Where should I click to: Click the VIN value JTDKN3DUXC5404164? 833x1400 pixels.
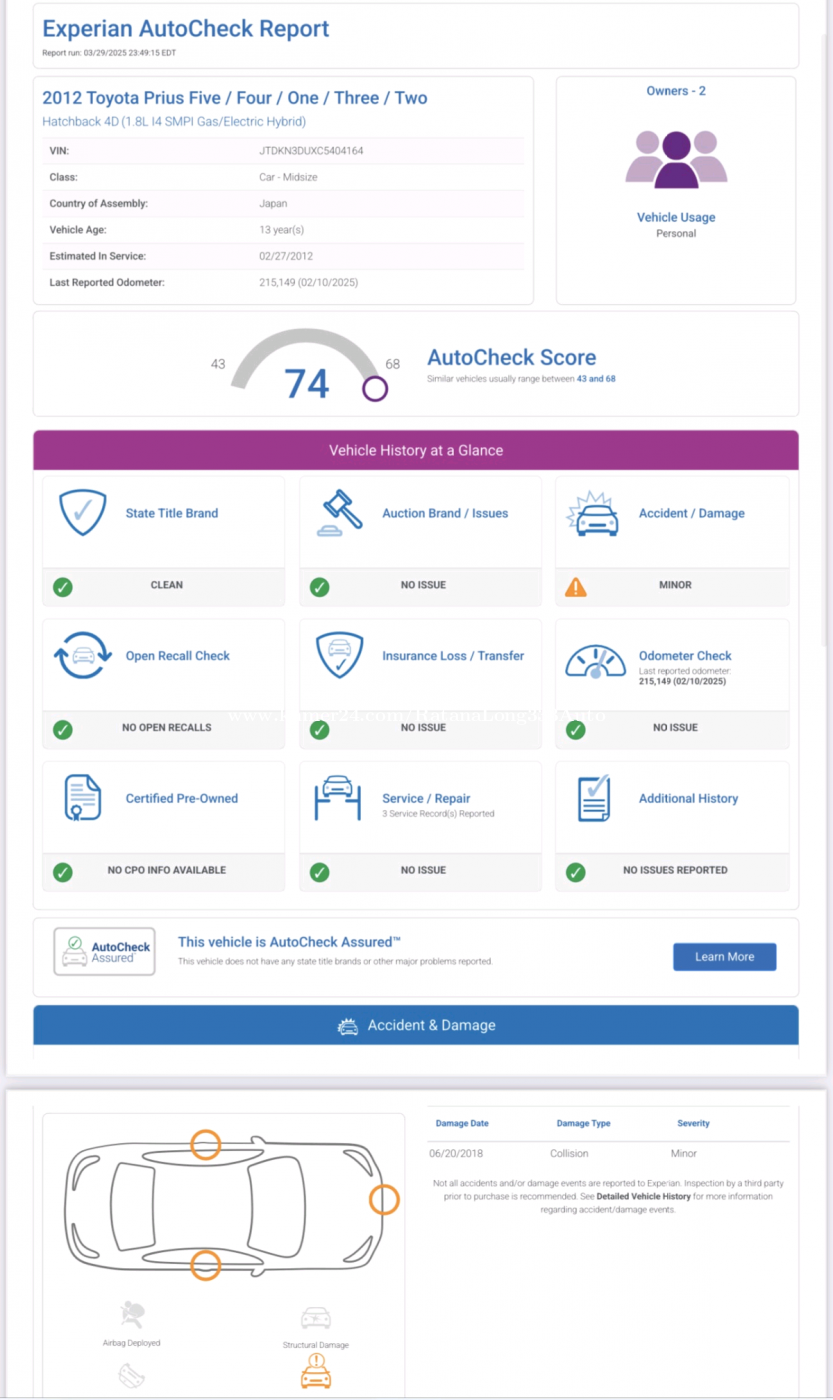[x=311, y=151]
